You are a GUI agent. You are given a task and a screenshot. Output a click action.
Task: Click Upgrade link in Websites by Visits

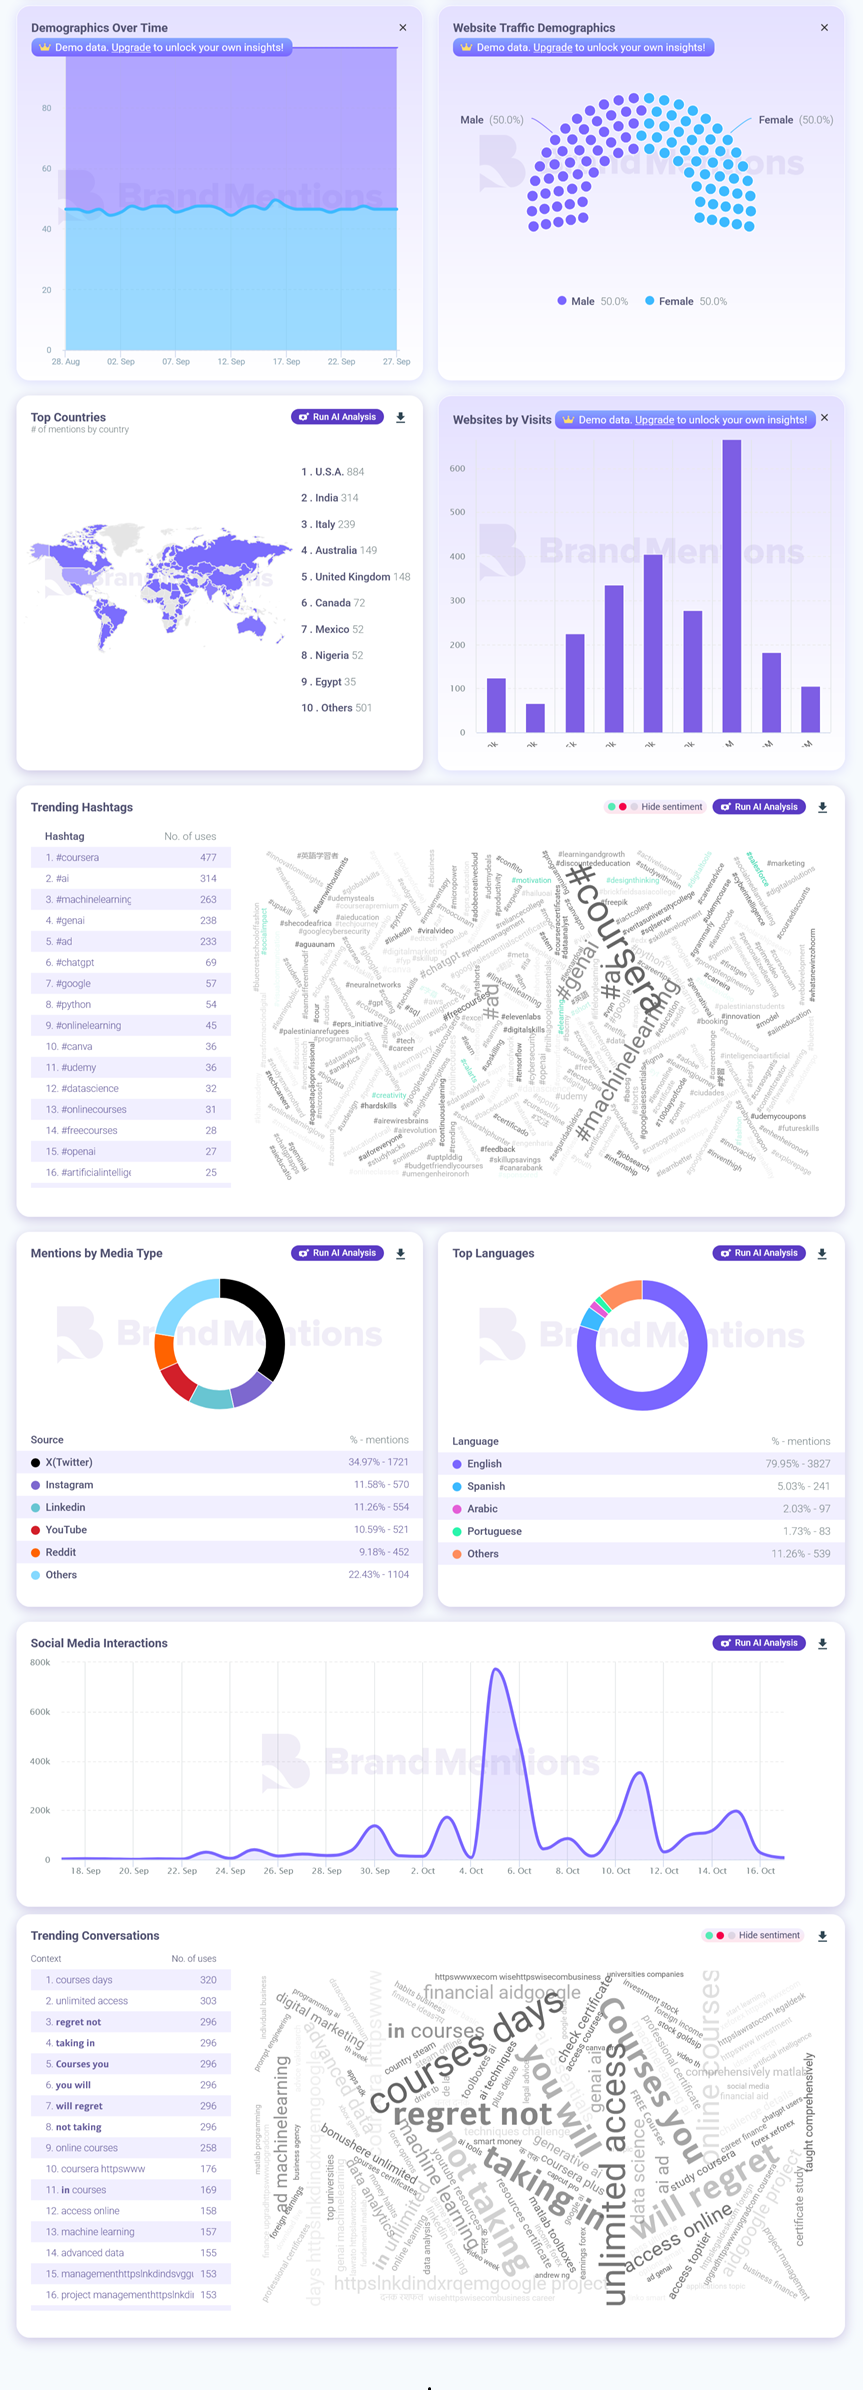tap(654, 420)
